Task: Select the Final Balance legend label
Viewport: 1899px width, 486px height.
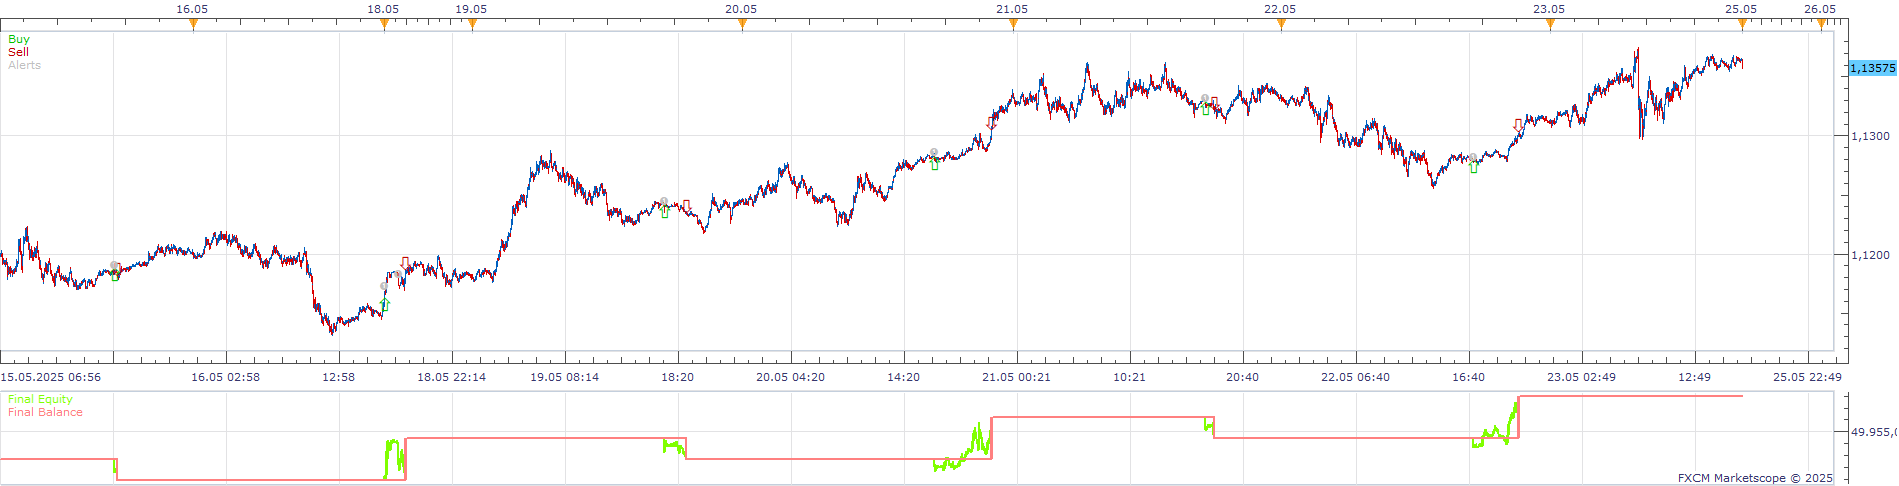Action: pos(45,412)
